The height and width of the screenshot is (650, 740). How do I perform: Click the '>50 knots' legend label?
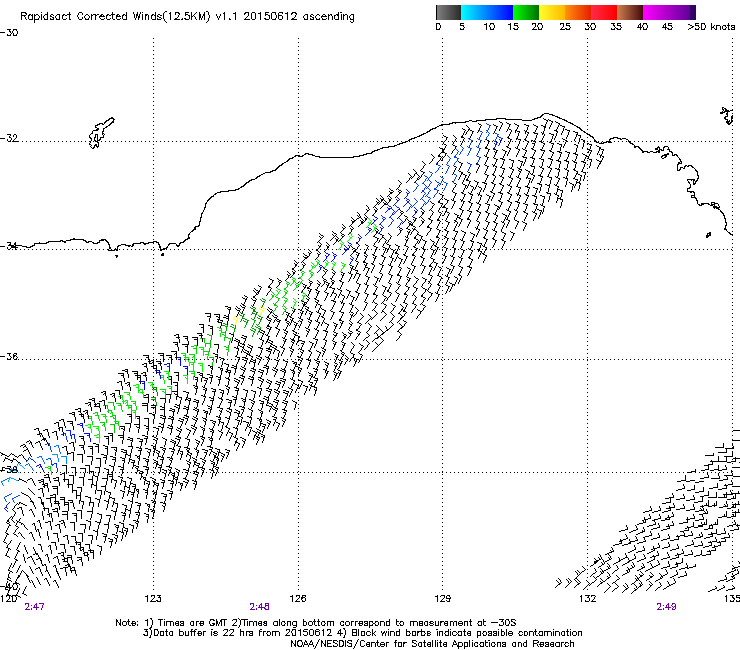[x=711, y=27]
